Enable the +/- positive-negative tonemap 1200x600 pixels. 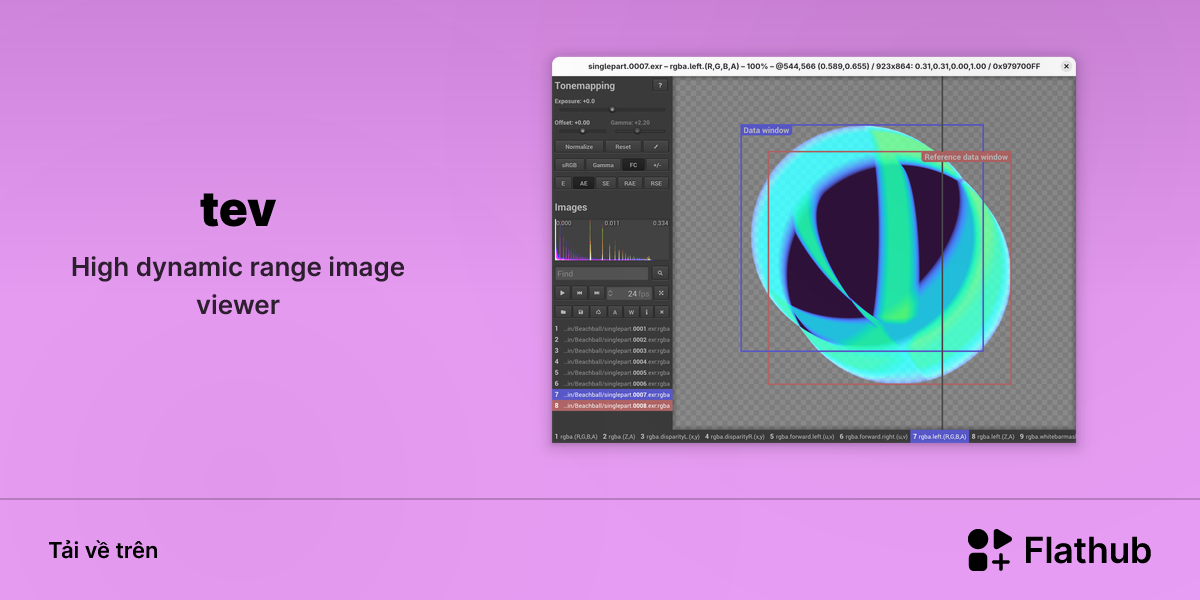[657, 165]
